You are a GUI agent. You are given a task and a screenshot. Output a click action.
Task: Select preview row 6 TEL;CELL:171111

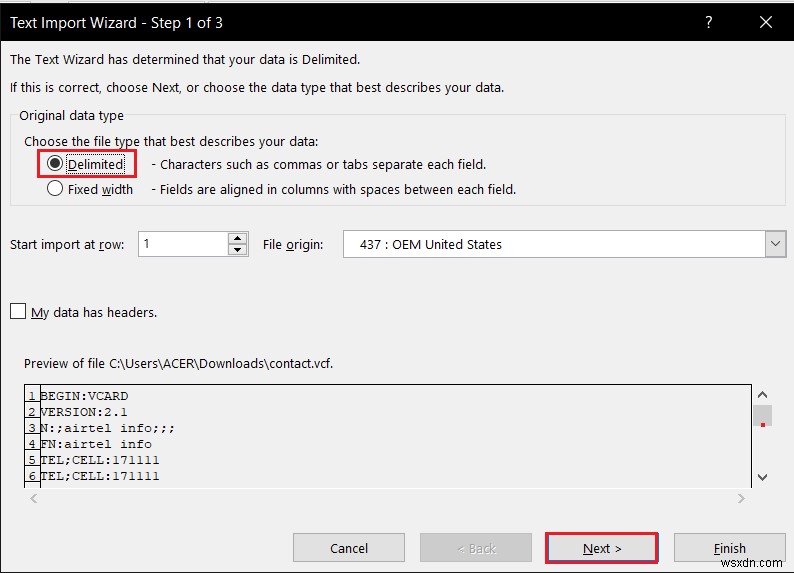click(x=100, y=476)
